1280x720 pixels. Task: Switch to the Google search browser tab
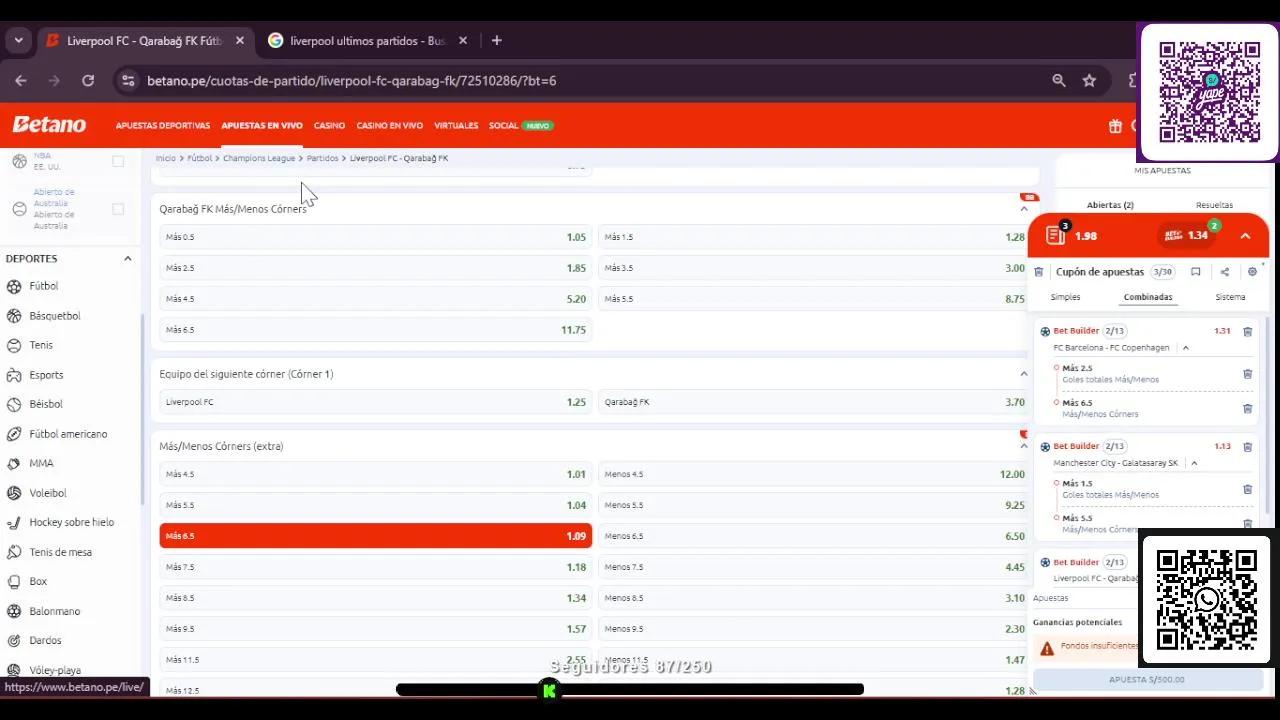click(368, 41)
